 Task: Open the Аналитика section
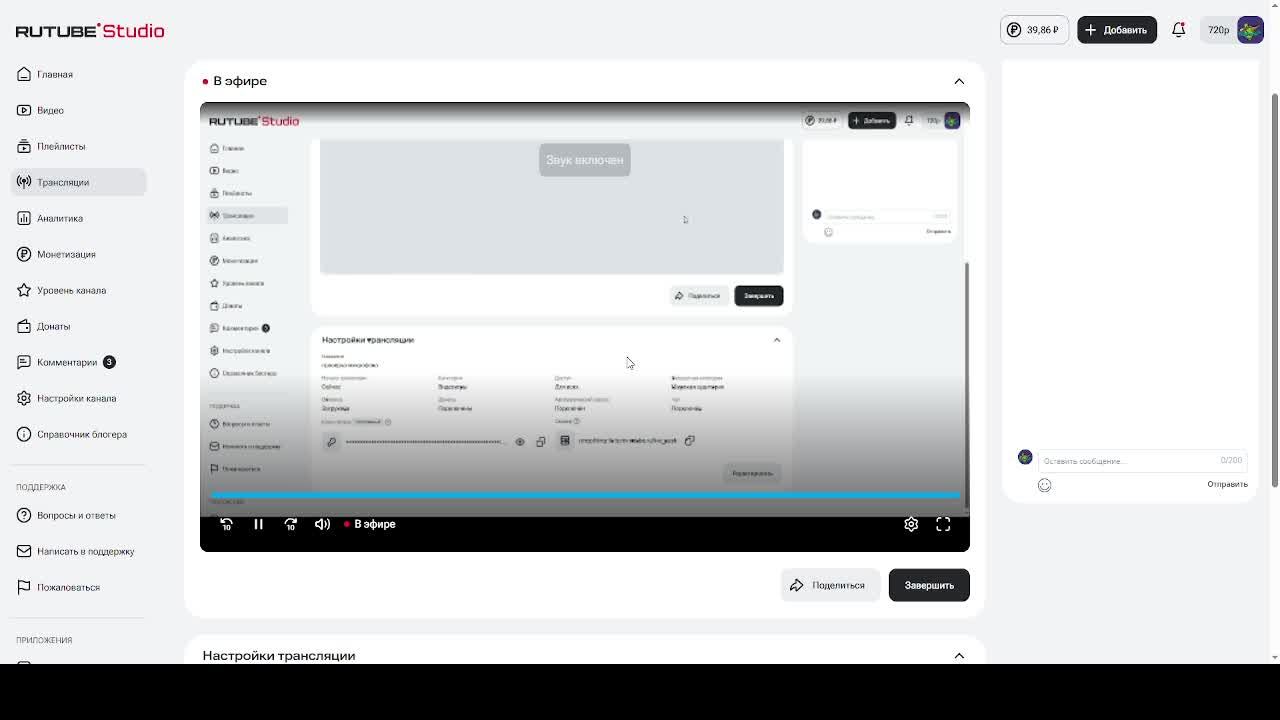(60, 218)
